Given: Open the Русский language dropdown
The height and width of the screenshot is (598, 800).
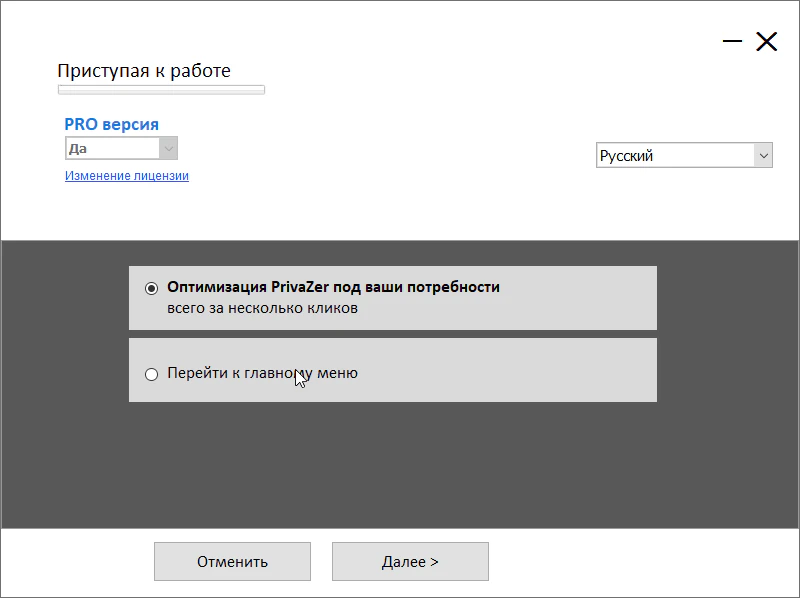Looking at the screenshot, I should pyautogui.click(x=684, y=155).
